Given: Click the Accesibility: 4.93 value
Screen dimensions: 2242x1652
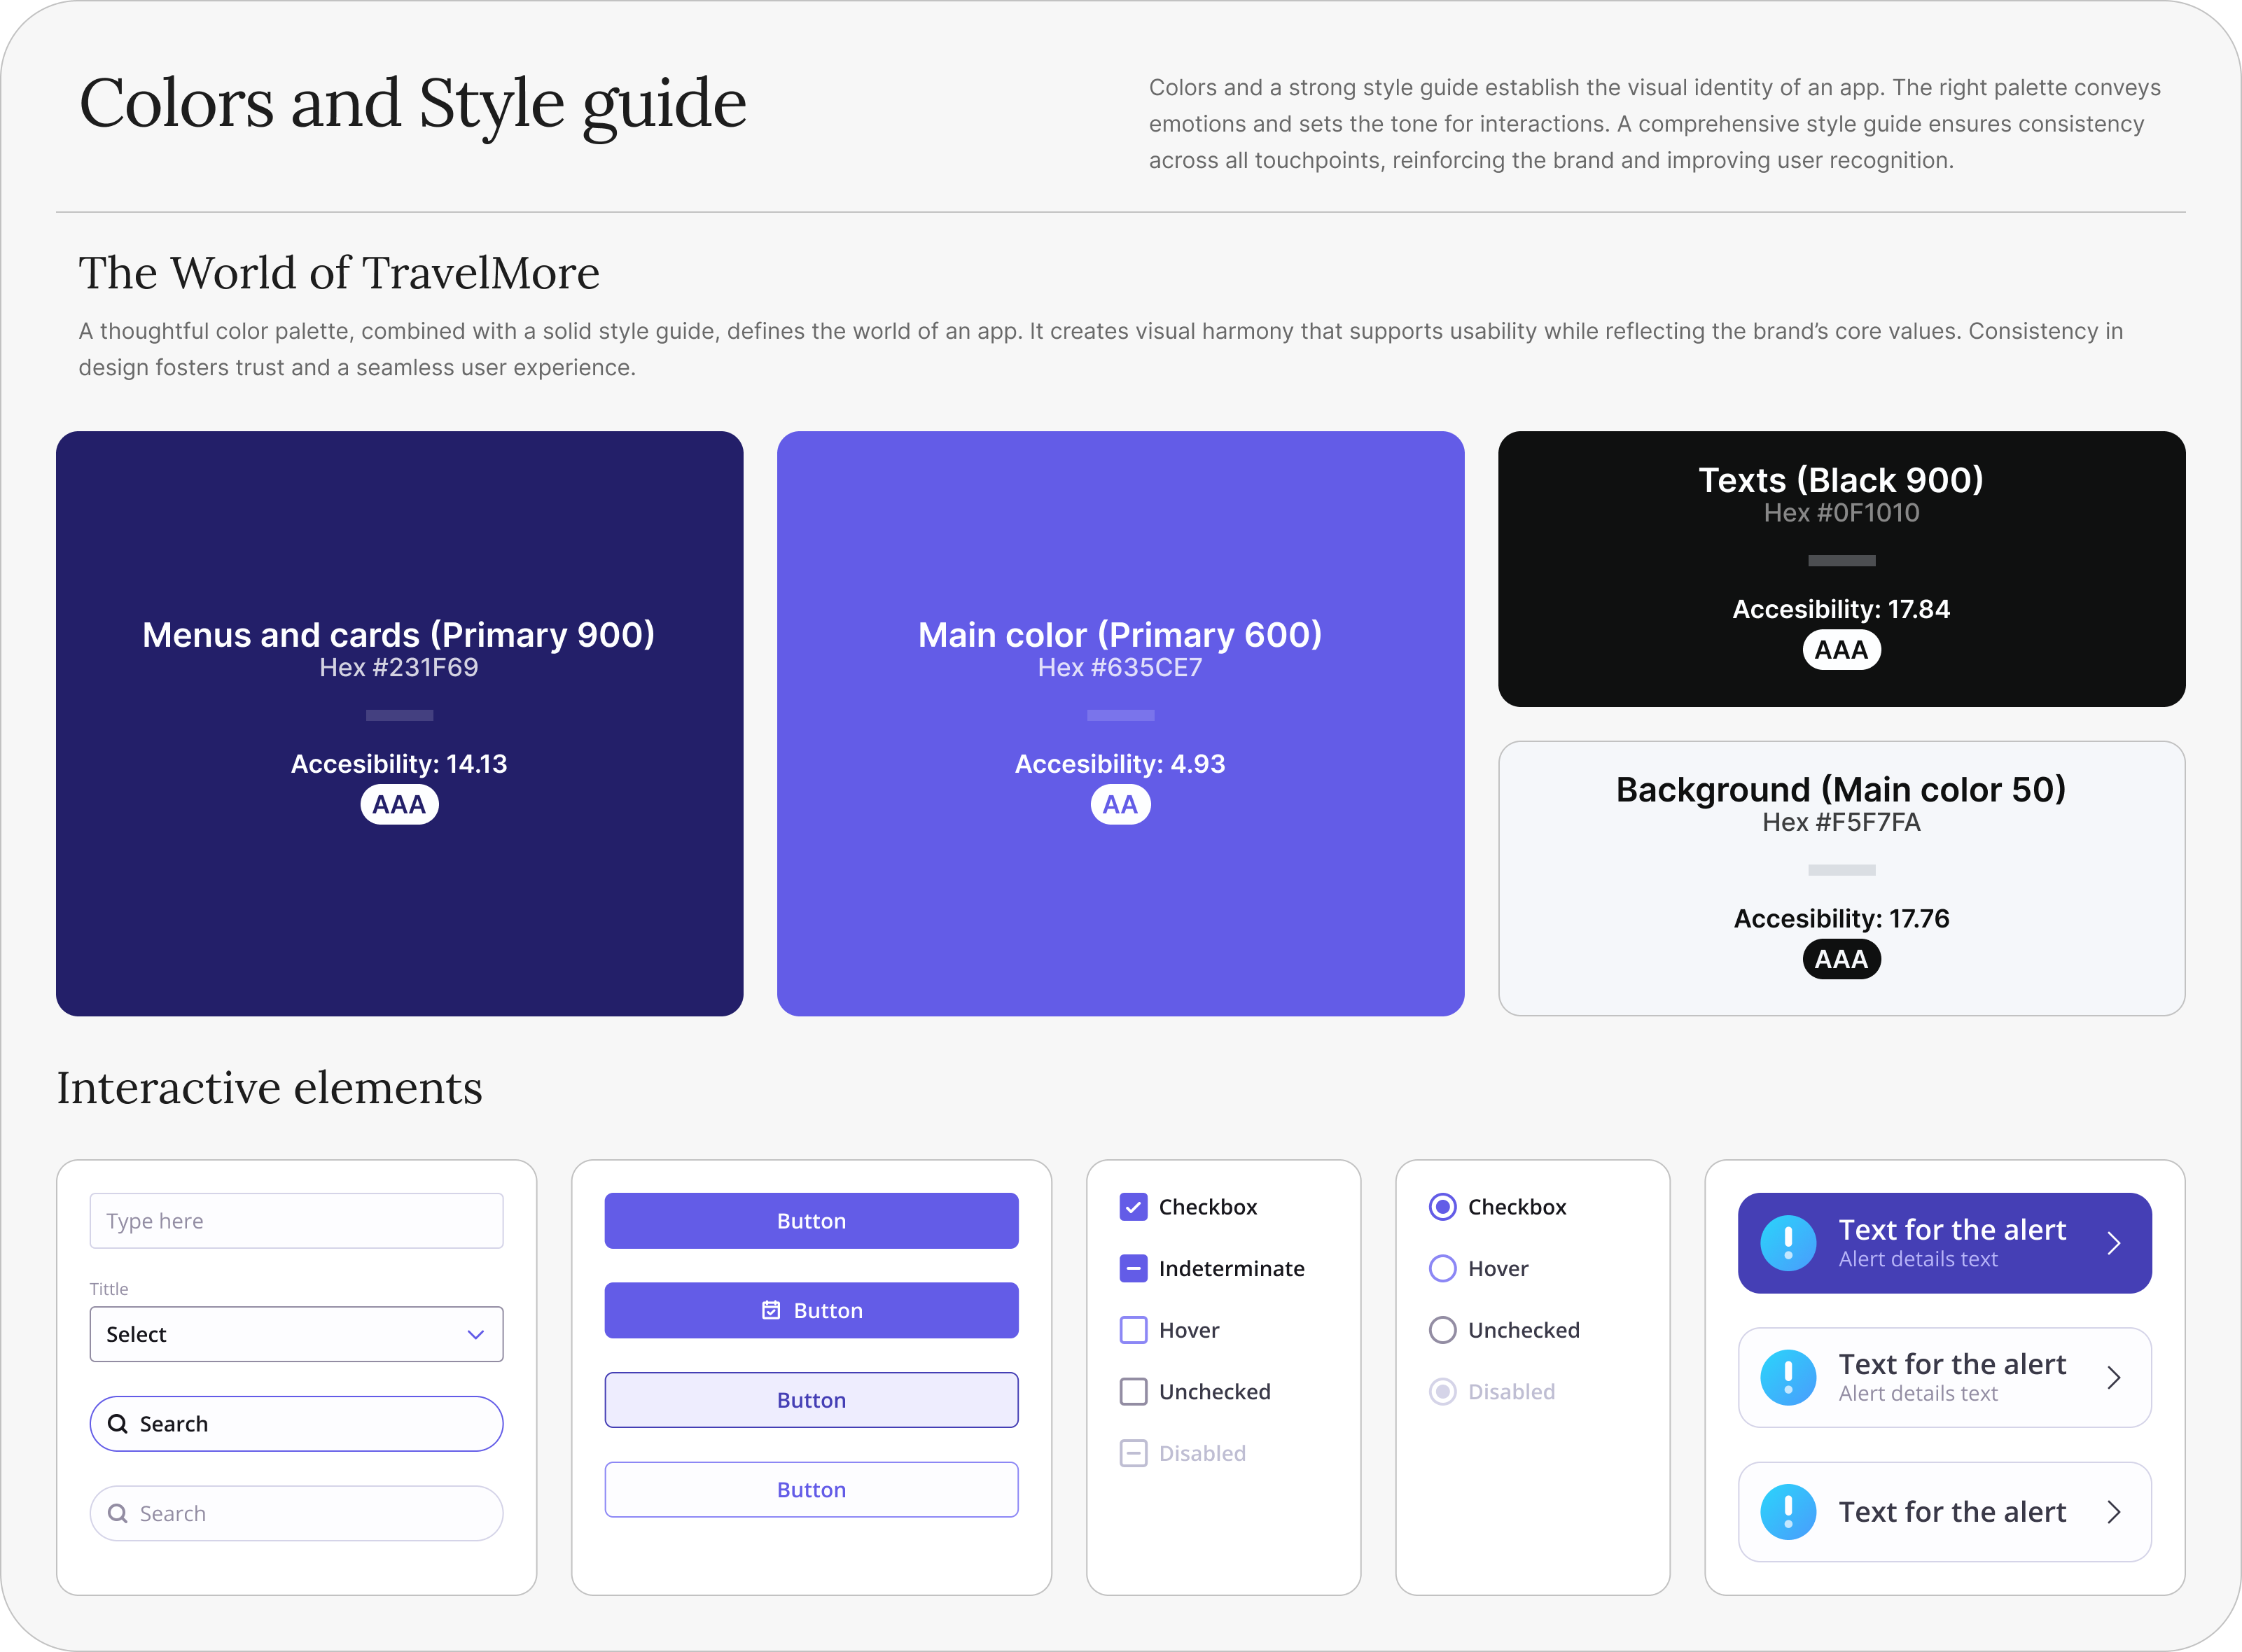Looking at the screenshot, I should pyautogui.click(x=1120, y=764).
